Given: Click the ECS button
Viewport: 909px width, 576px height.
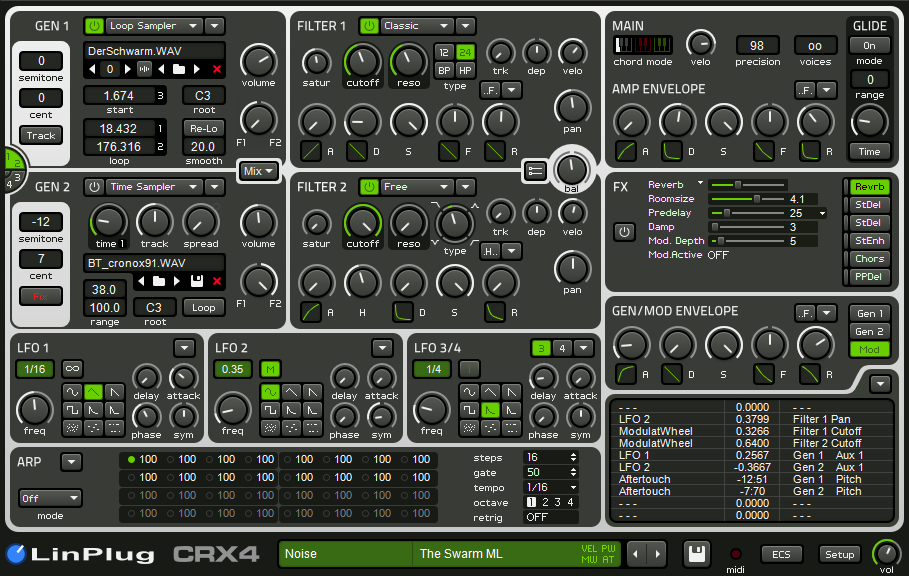Looking at the screenshot, I should point(781,555).
